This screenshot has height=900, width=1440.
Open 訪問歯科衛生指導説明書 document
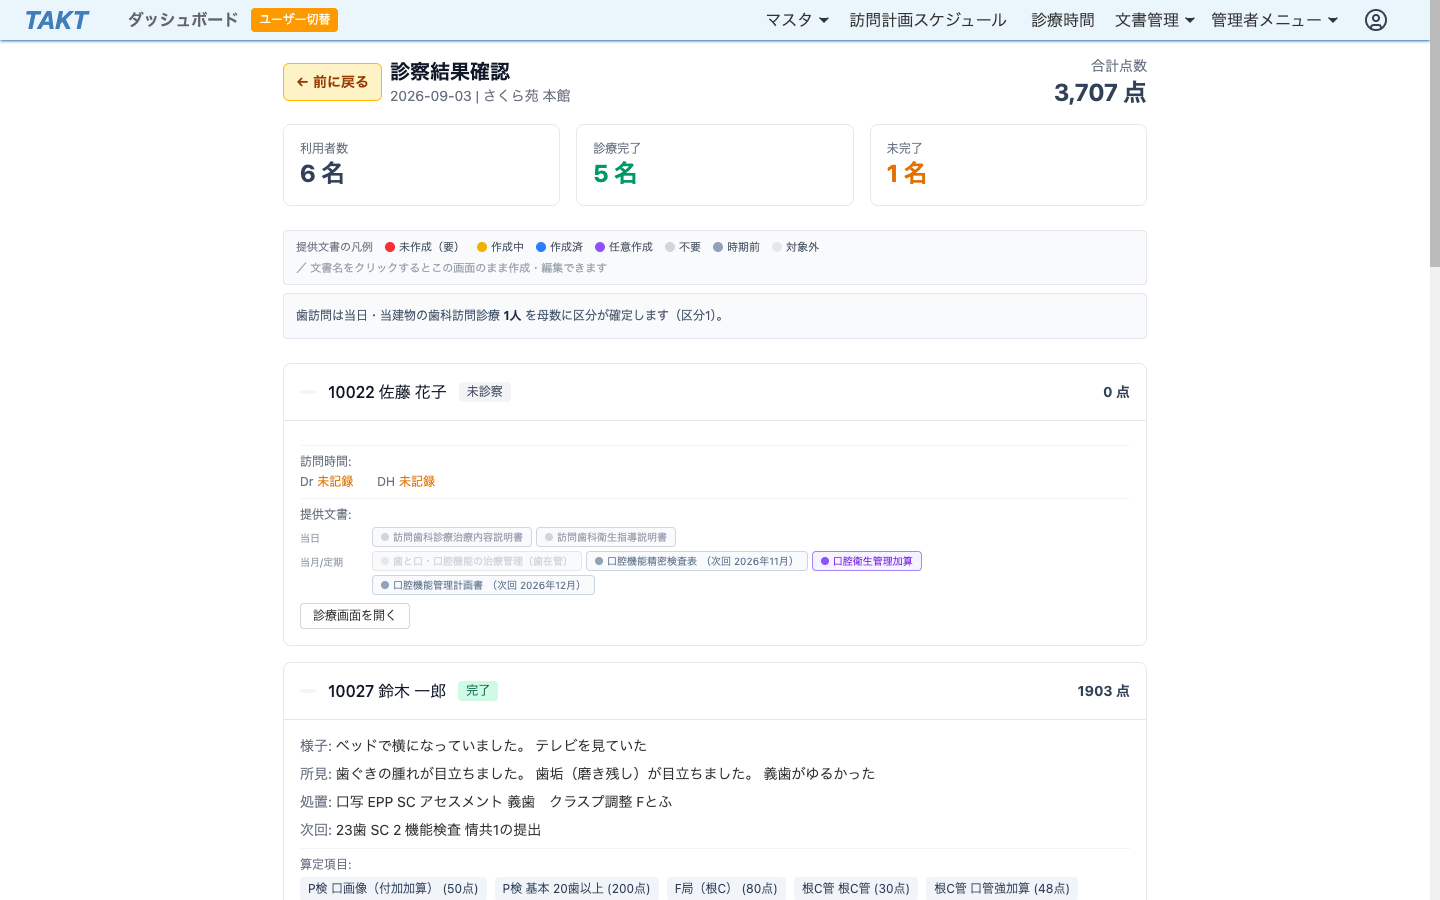tap(606, 537)
